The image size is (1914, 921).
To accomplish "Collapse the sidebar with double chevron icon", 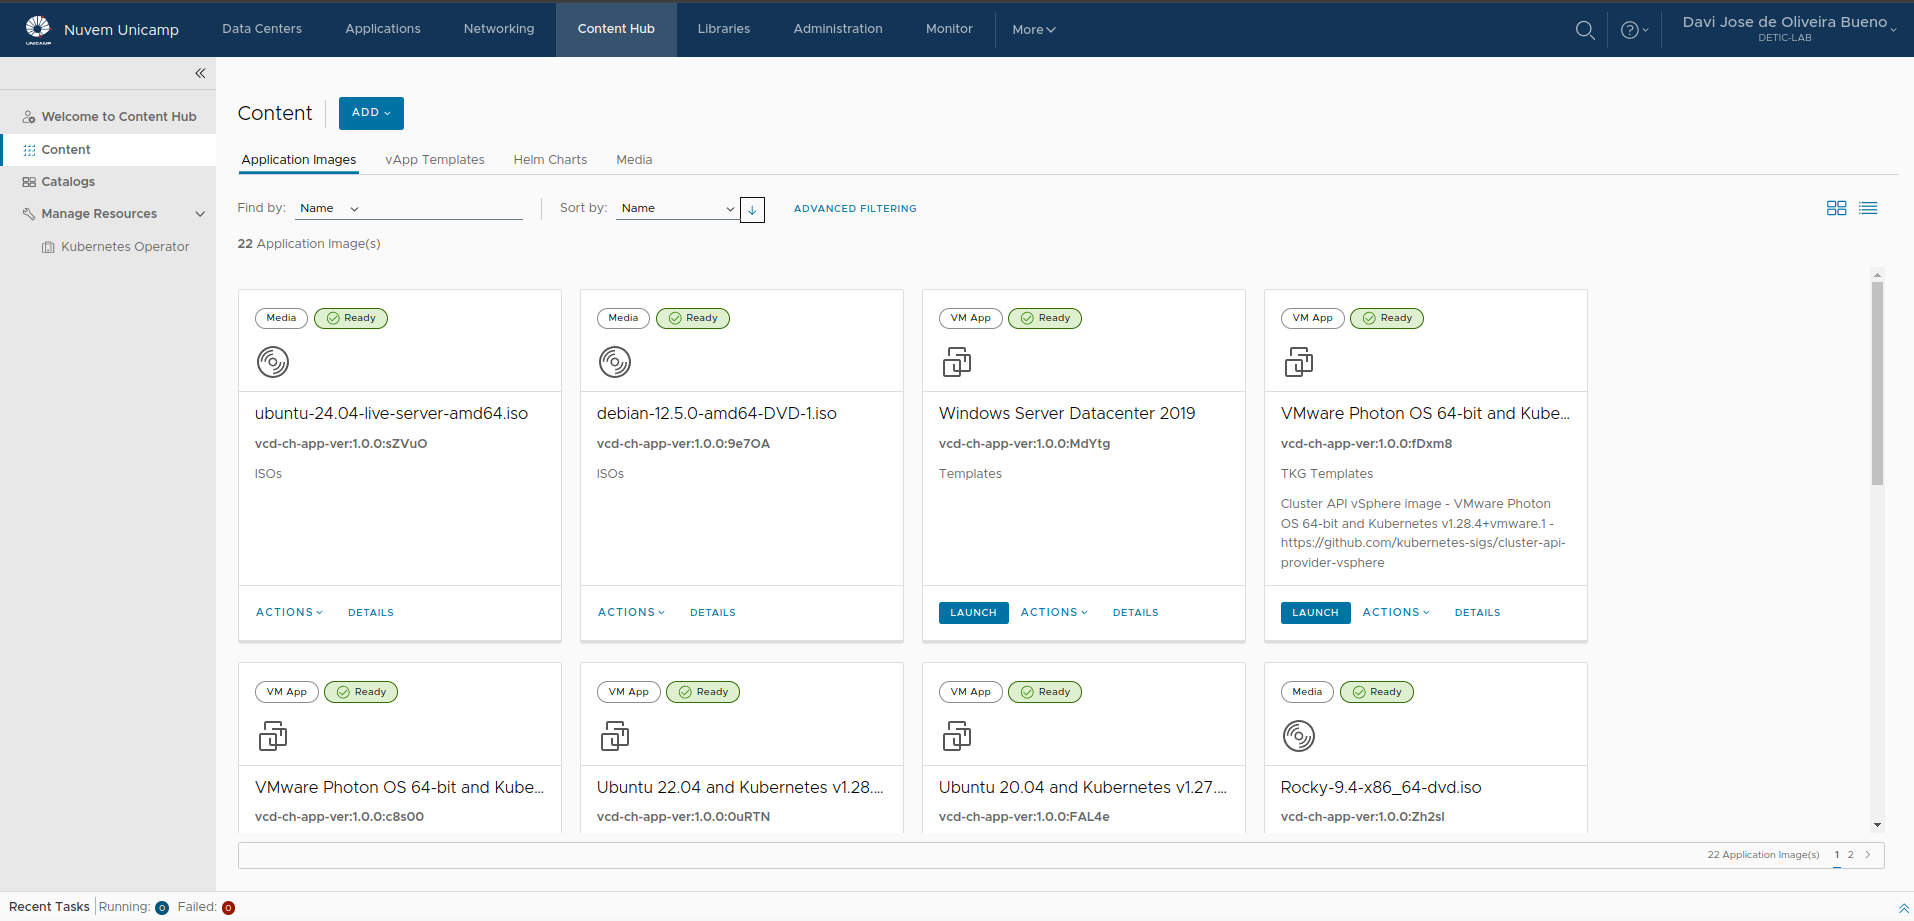I will coord(200,73).
